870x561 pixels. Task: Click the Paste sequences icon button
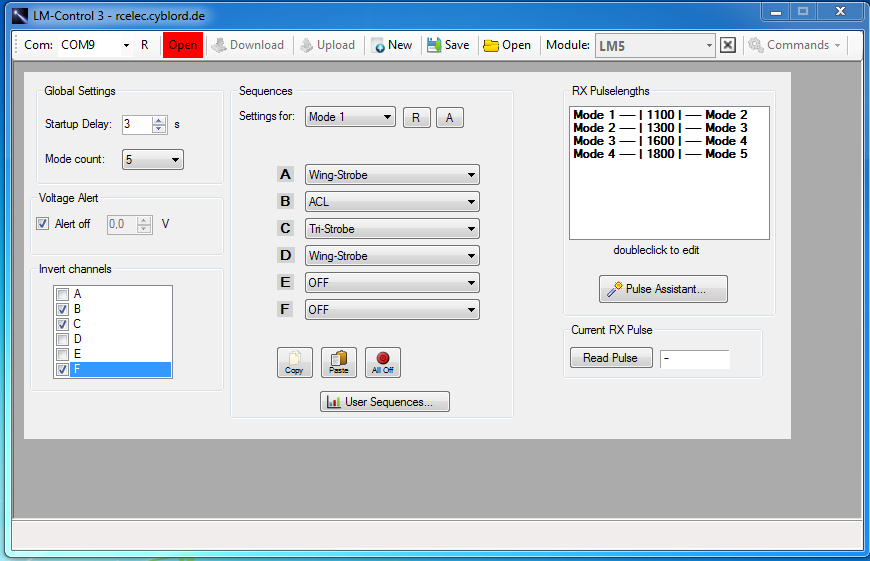(338, 362)
